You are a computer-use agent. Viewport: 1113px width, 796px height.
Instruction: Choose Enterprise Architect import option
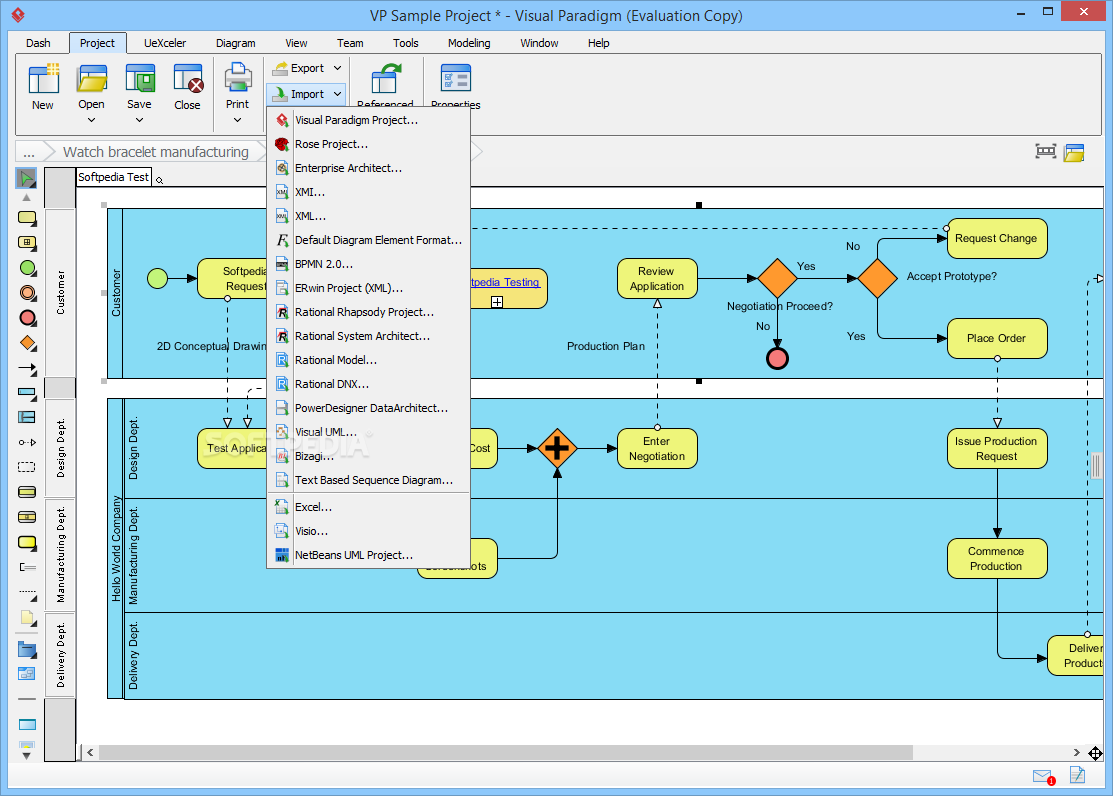[x=368, y=168]
